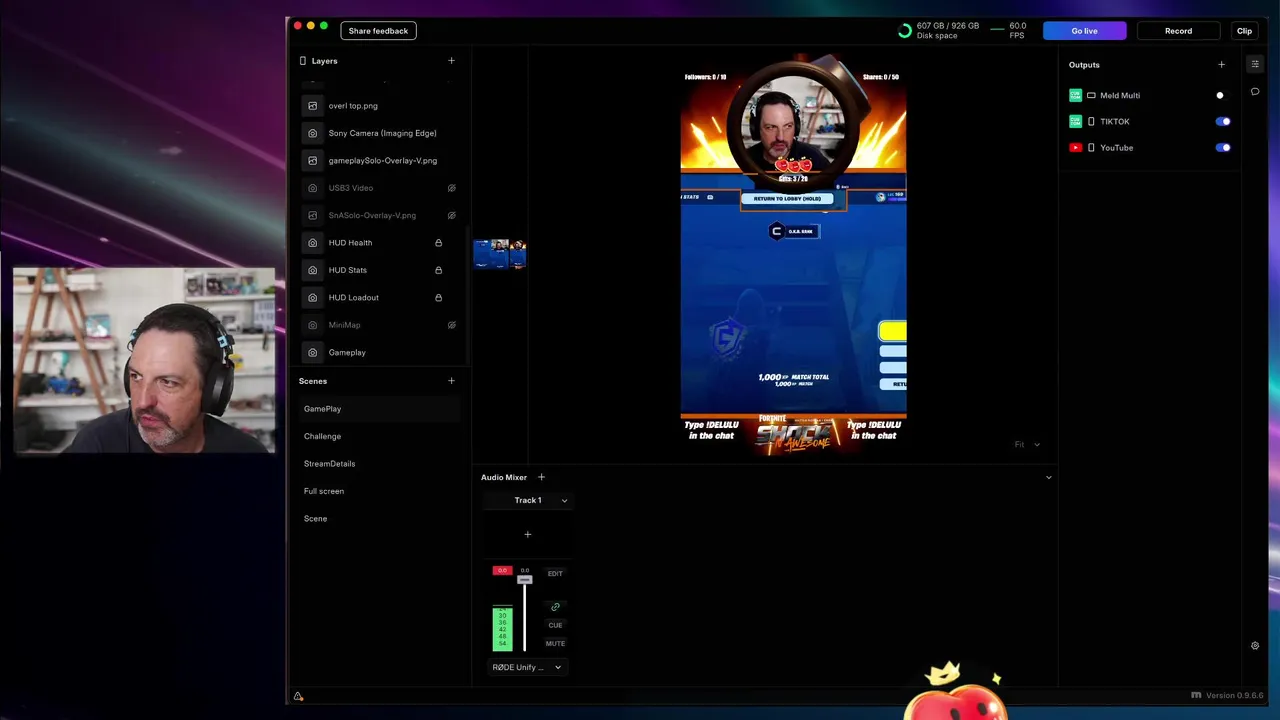Viewport: 1280px width, 720px height.
Task: Unlock the HUD Stats layer lock icon
Action: (x=438, y=270)
